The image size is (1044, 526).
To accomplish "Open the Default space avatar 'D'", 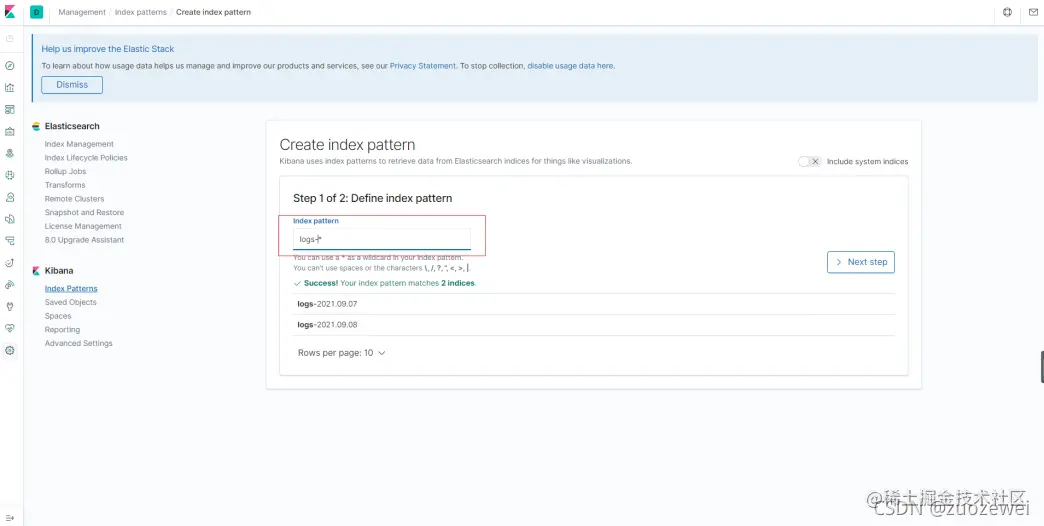I will (x=37, y=12).
